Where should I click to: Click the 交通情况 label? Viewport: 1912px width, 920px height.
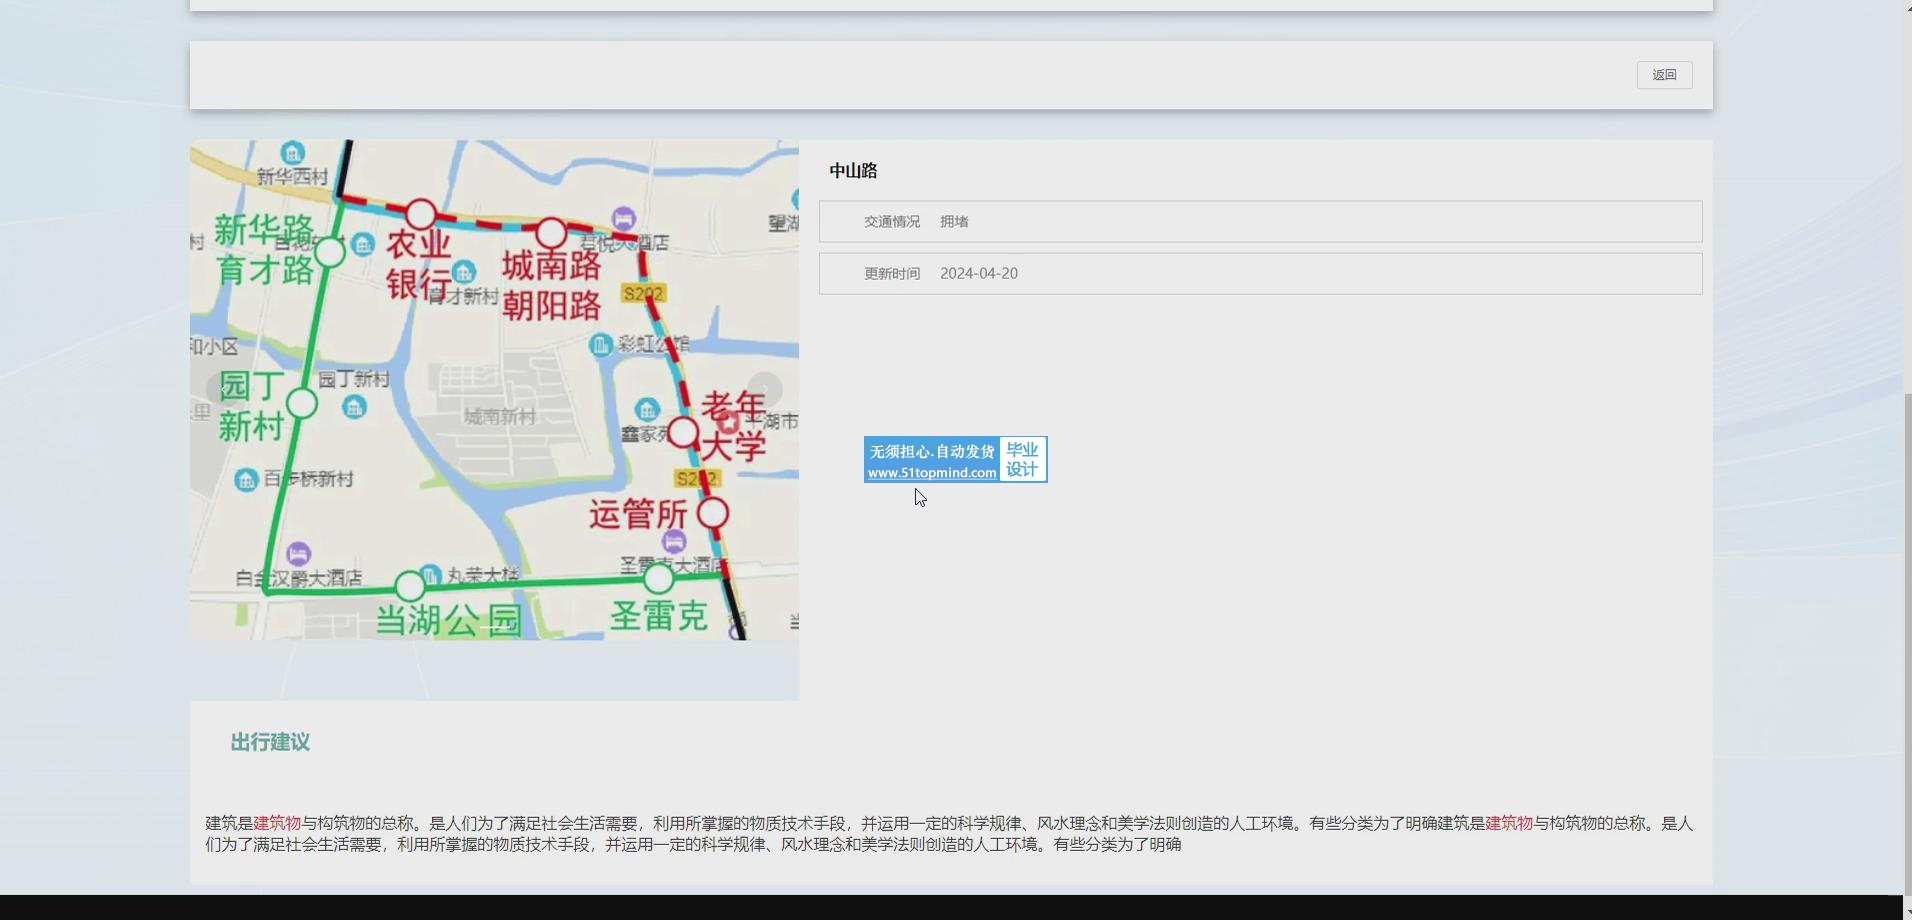coord(892,222)
